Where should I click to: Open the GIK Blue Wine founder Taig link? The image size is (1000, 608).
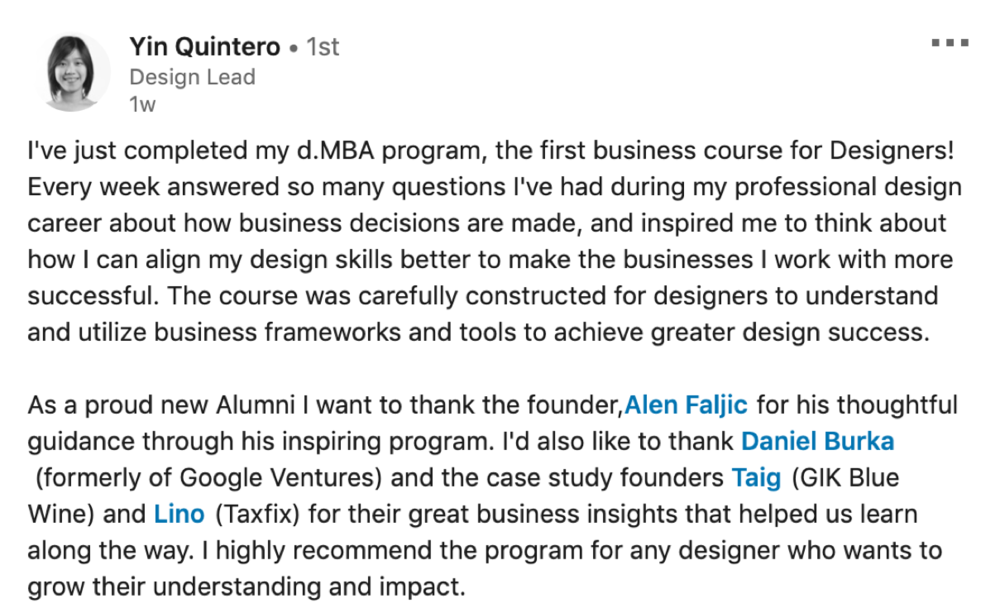point(757,477)
